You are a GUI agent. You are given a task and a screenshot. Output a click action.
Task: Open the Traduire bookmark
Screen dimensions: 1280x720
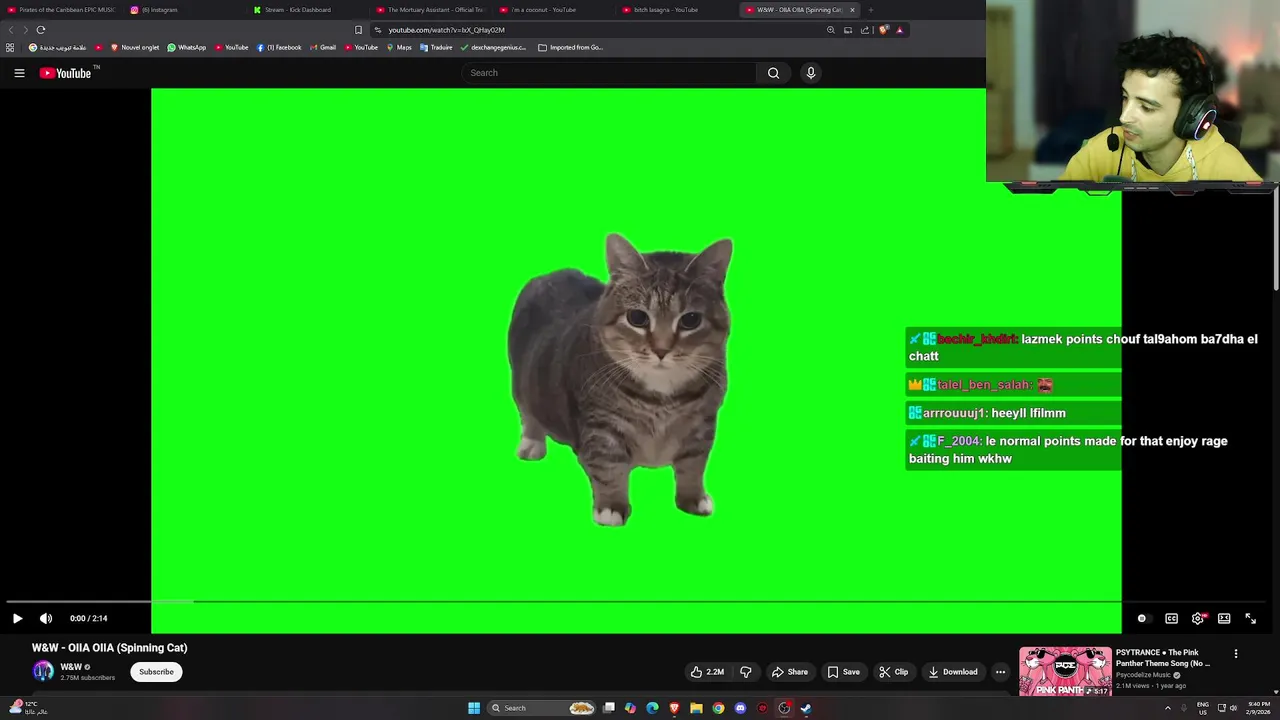[436, 47]
